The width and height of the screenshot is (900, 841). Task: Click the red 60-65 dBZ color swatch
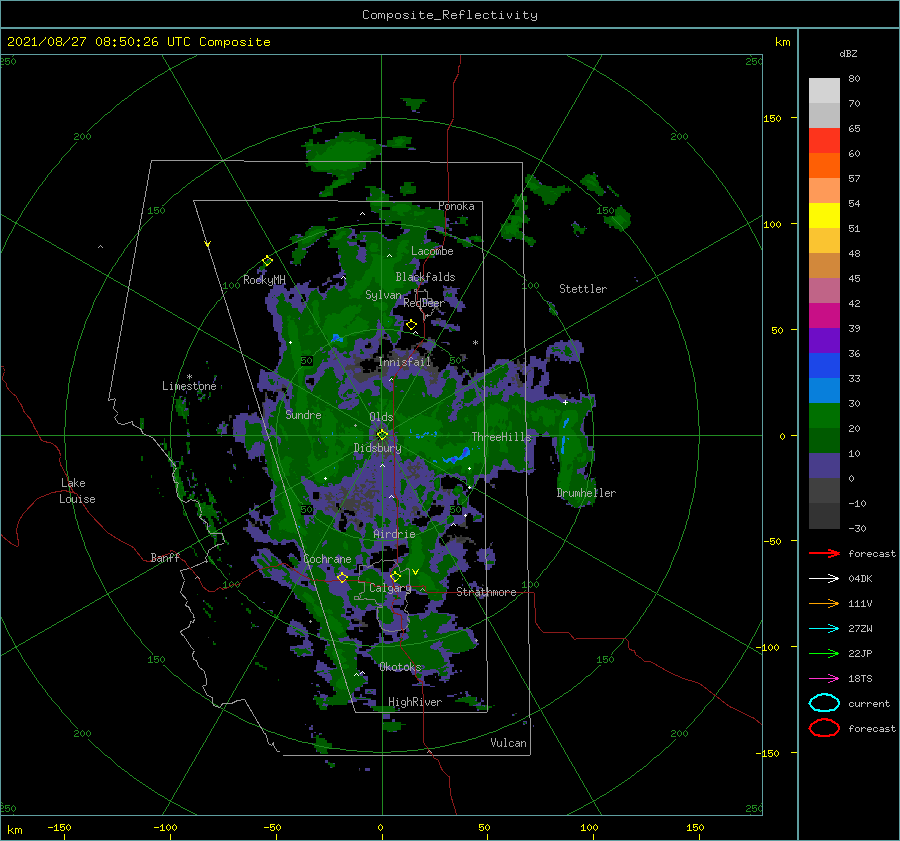(x=824, y=141)
